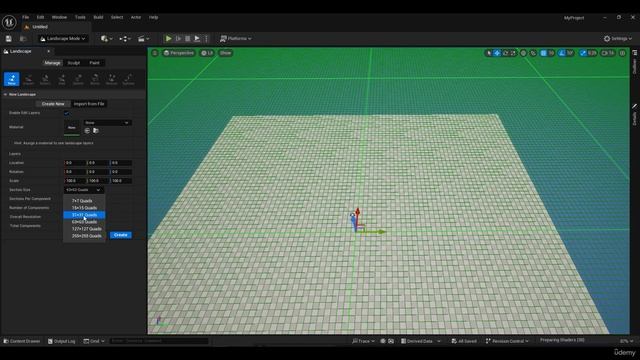Click the blue Create button
This screenshot has width=640, height=360.
click(120, 235)
